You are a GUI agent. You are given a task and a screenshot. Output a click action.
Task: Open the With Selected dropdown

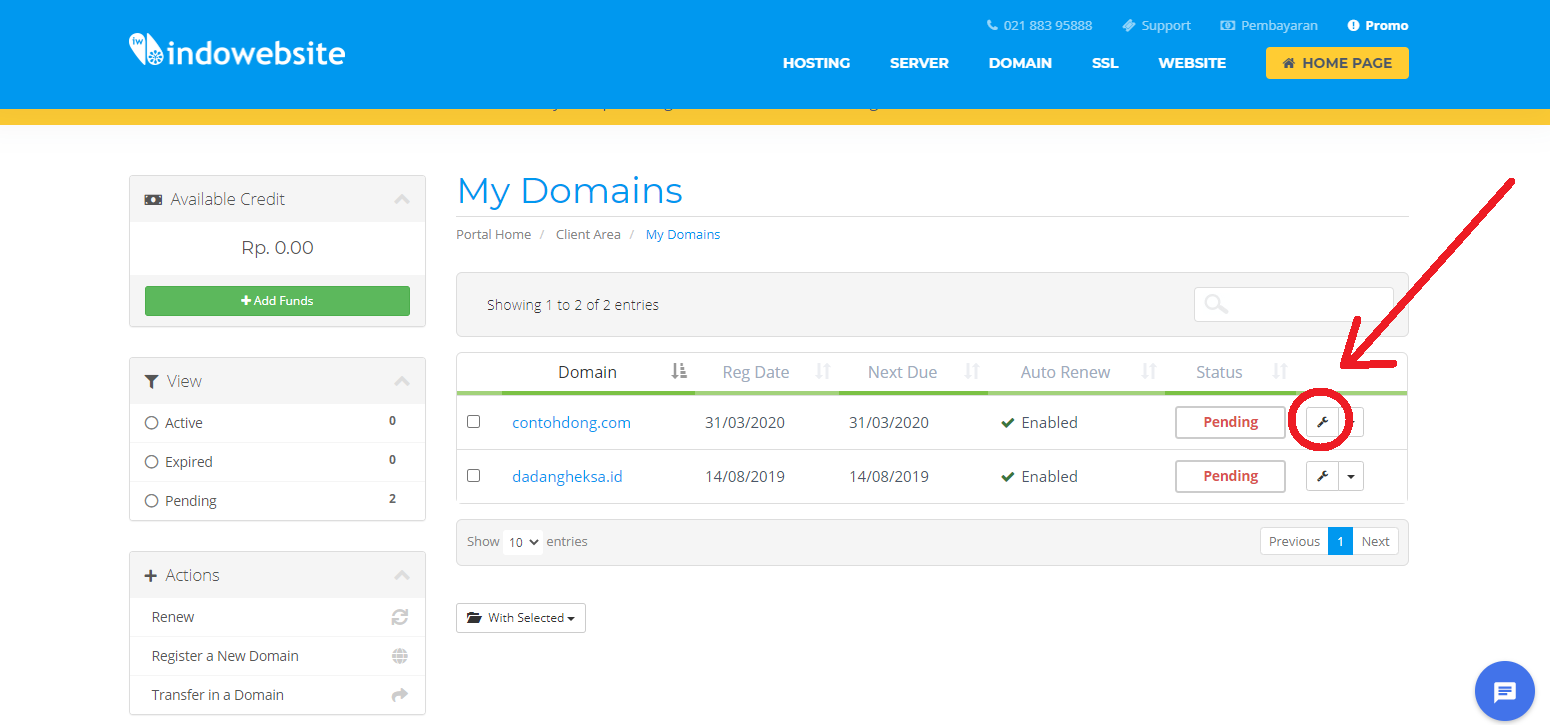(520, 617)
